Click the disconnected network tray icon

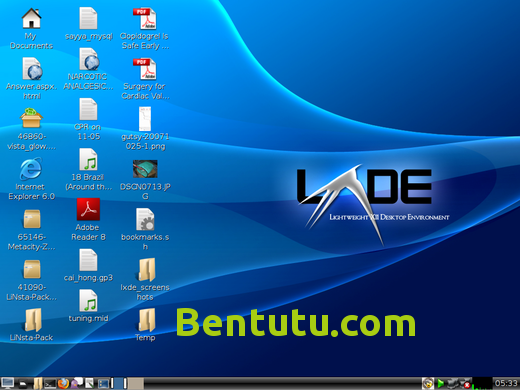click(x=466, y=383)
